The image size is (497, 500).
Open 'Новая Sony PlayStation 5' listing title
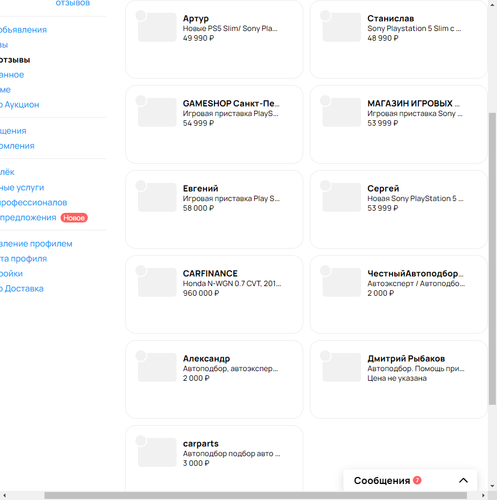pos(415,198)
